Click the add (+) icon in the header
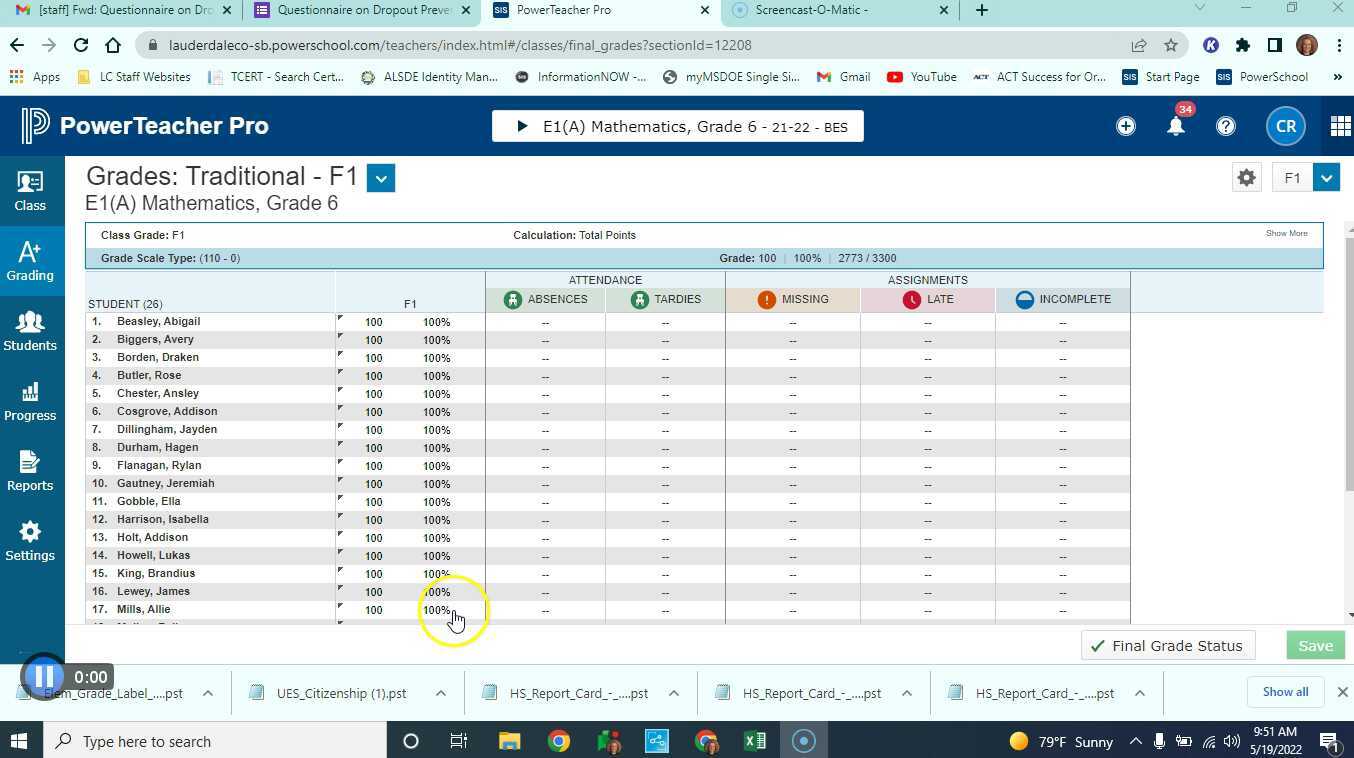The image size is (1354, 758). 1126,126
